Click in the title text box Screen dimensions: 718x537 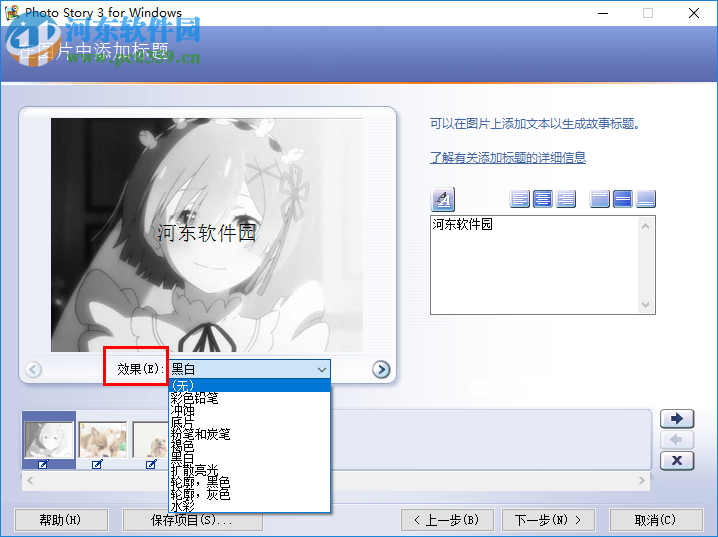(x=534, y=265)
